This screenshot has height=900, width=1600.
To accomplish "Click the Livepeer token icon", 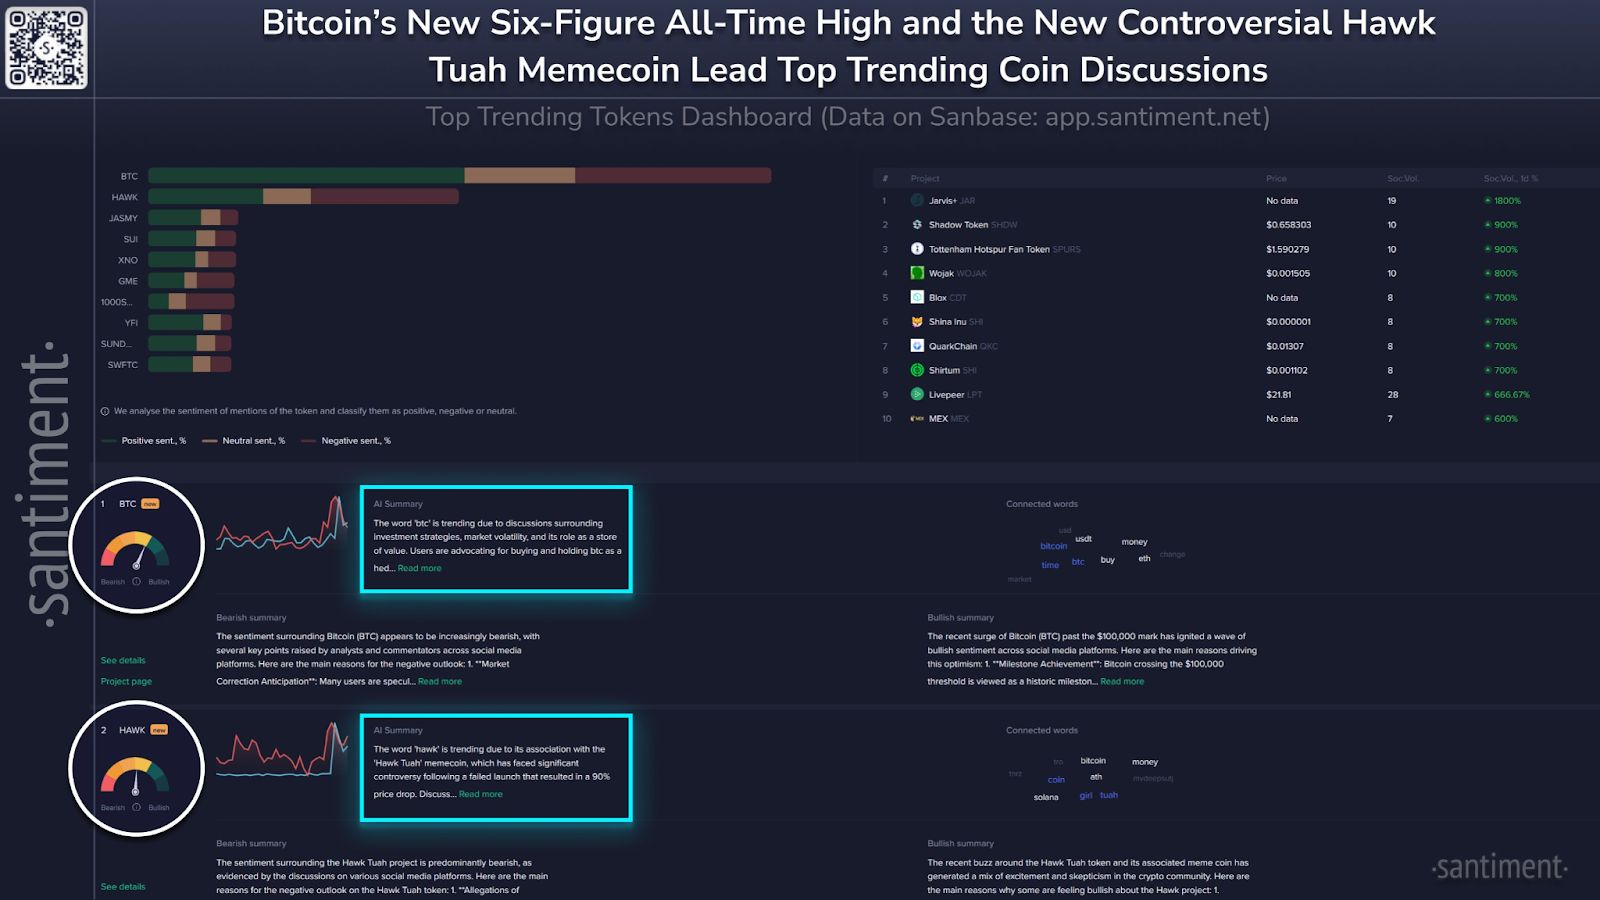I will [x=917, y=394].
